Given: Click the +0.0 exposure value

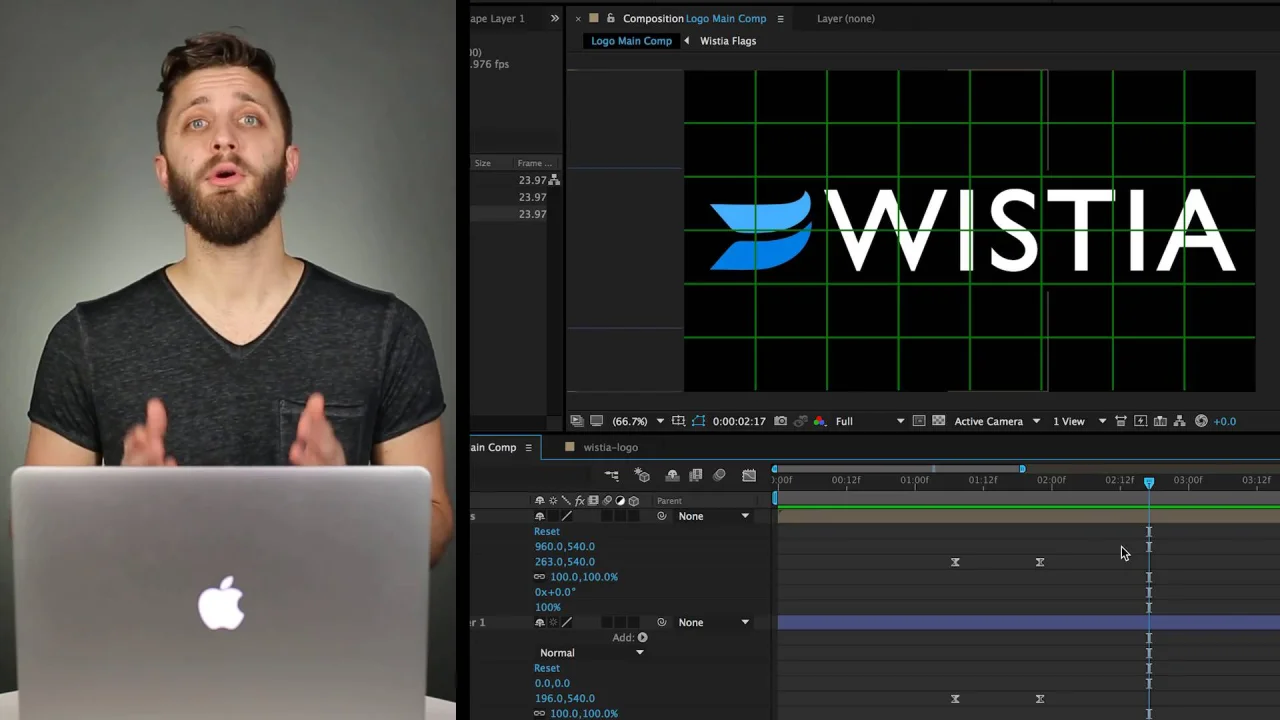Looking at the screenshot, I should tap(1225, 421).
